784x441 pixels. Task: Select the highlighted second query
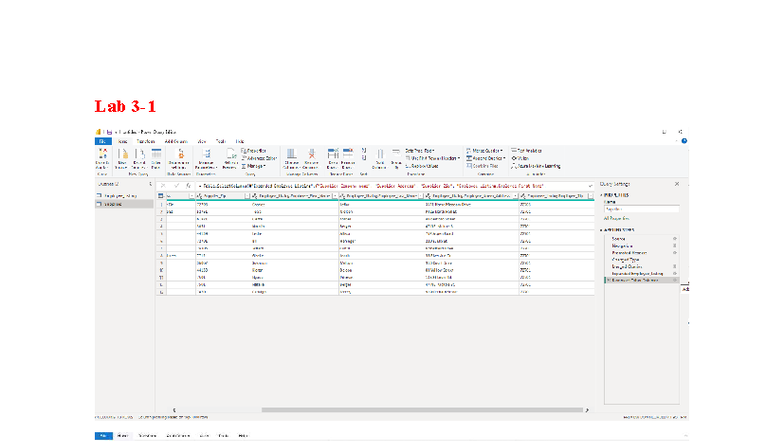click(x=124, y=204)
